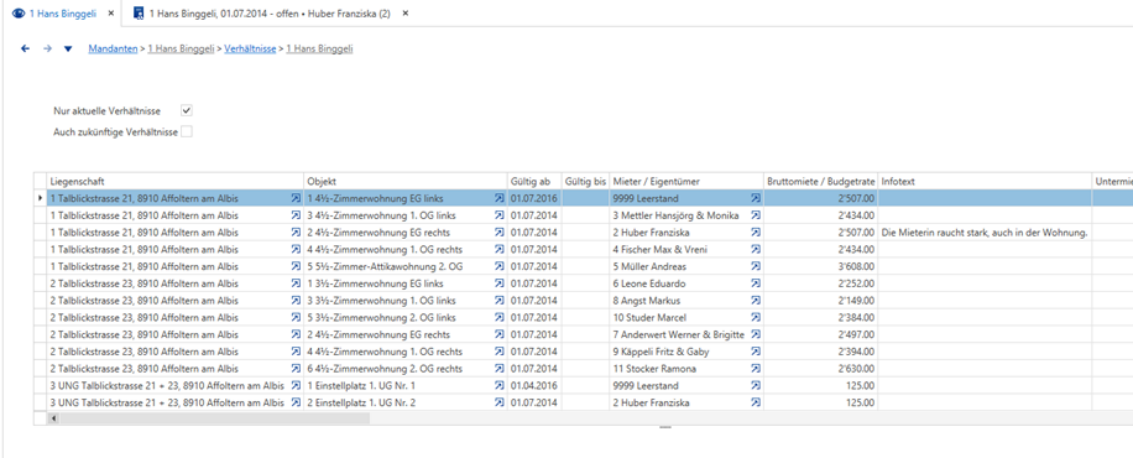Switch to the 1 Hans Binggeli tab

click(x=62, y=13)
